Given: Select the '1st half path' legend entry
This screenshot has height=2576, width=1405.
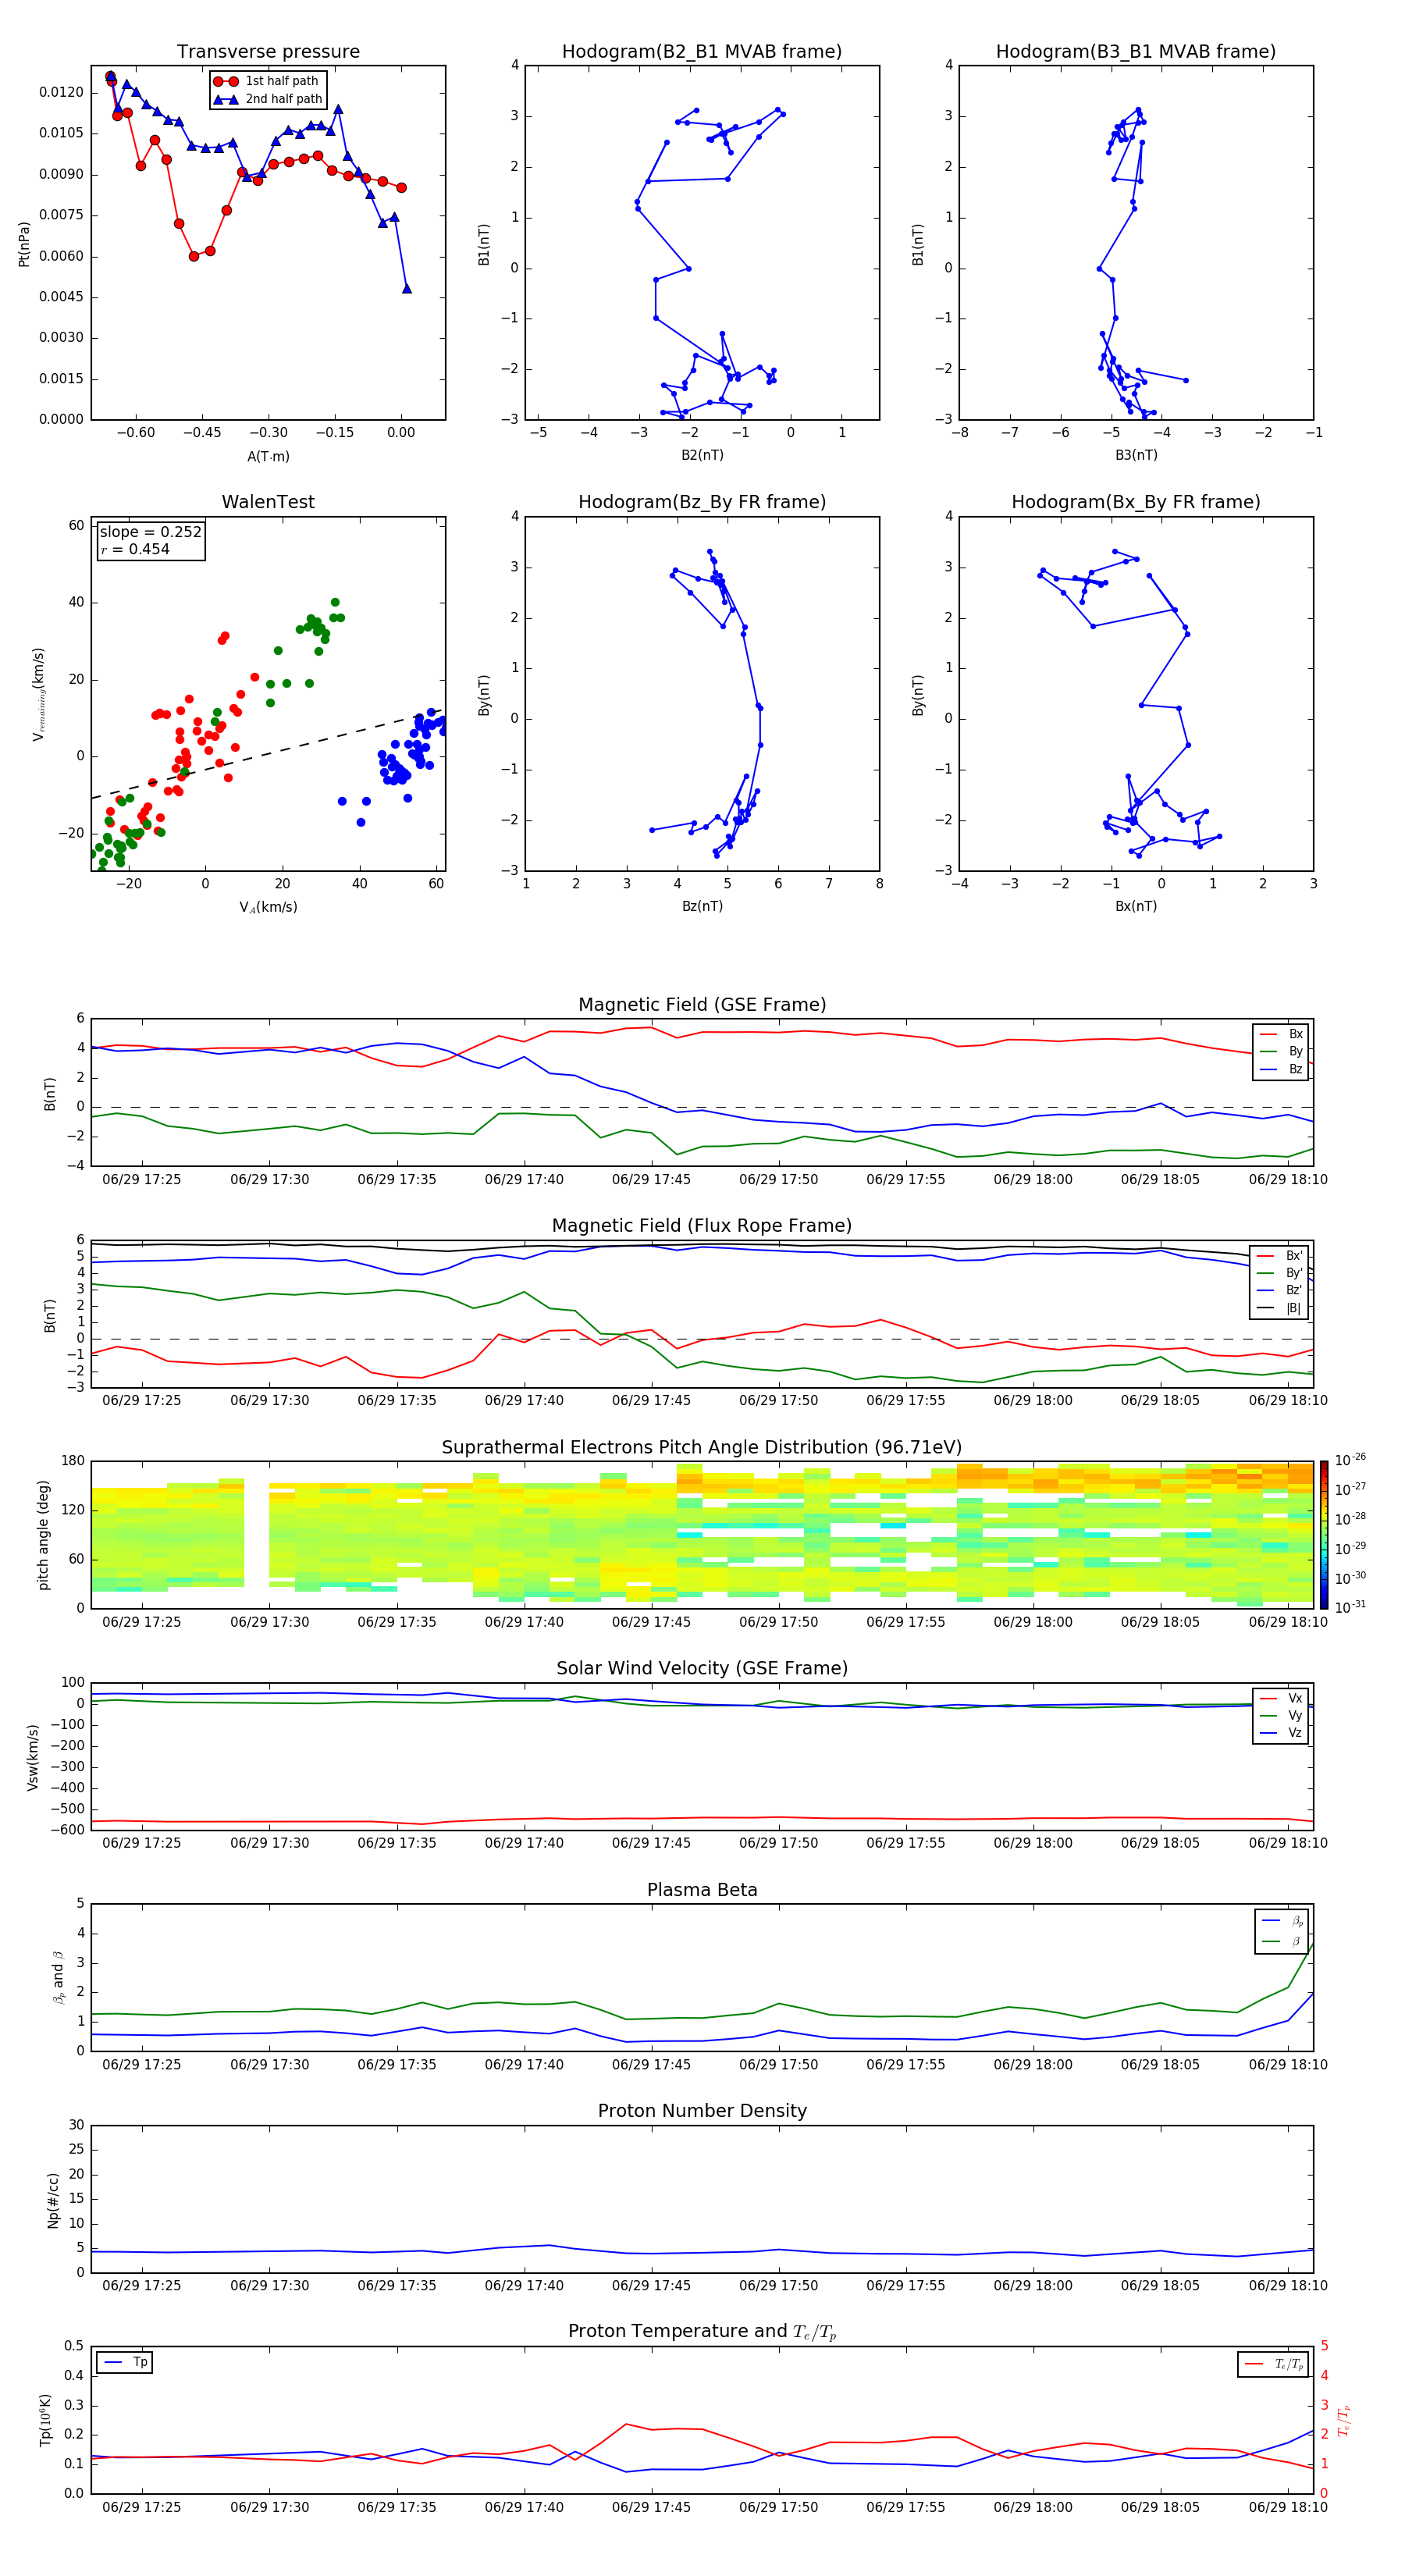Looking at the screenshot, I should coord(266,81).
